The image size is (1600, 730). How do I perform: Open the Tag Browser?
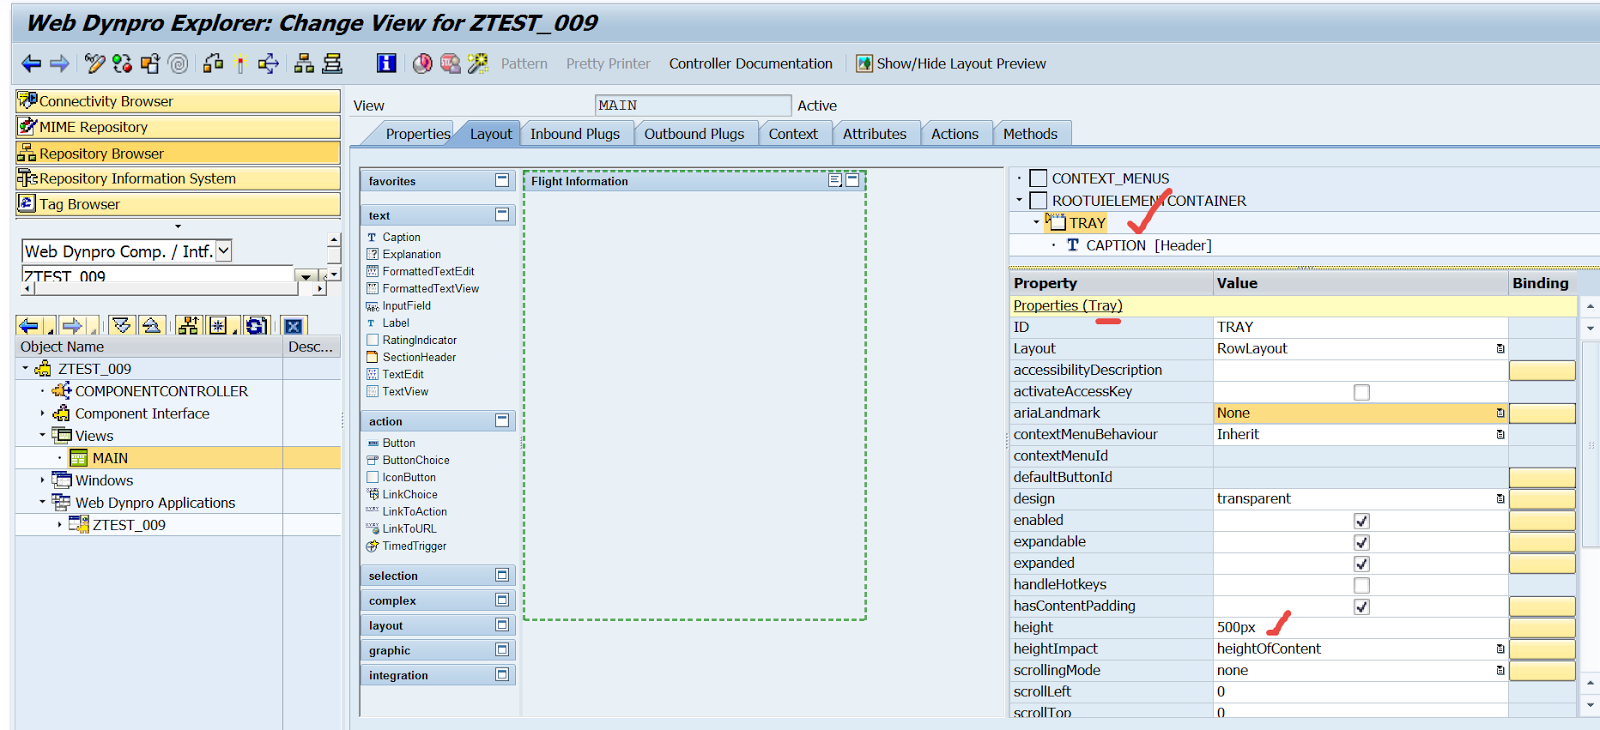(178, 204)
